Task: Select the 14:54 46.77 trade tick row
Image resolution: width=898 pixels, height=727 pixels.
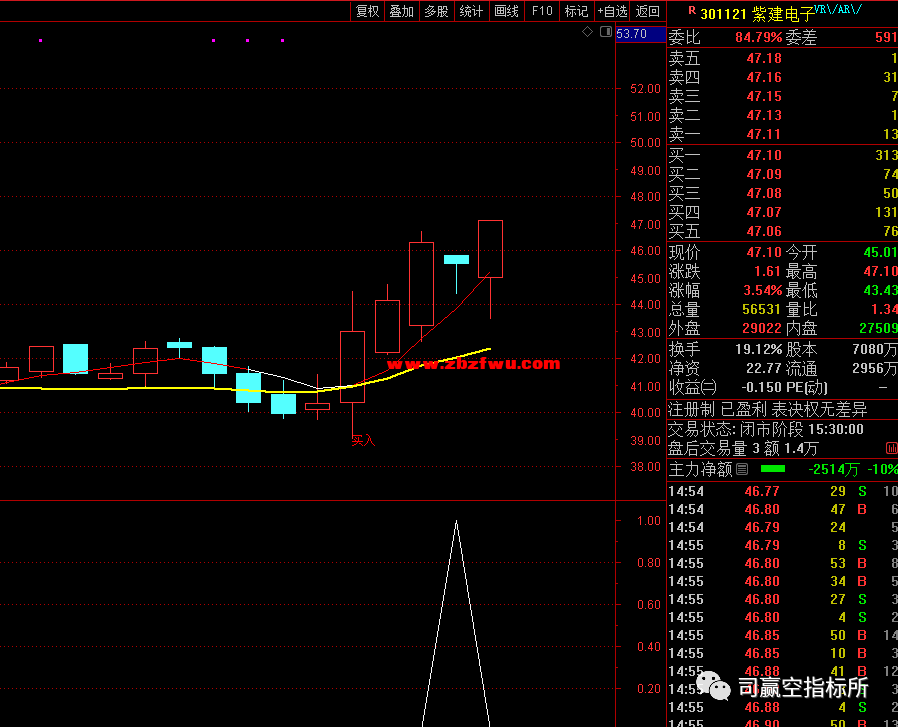Action: (782, 491)
